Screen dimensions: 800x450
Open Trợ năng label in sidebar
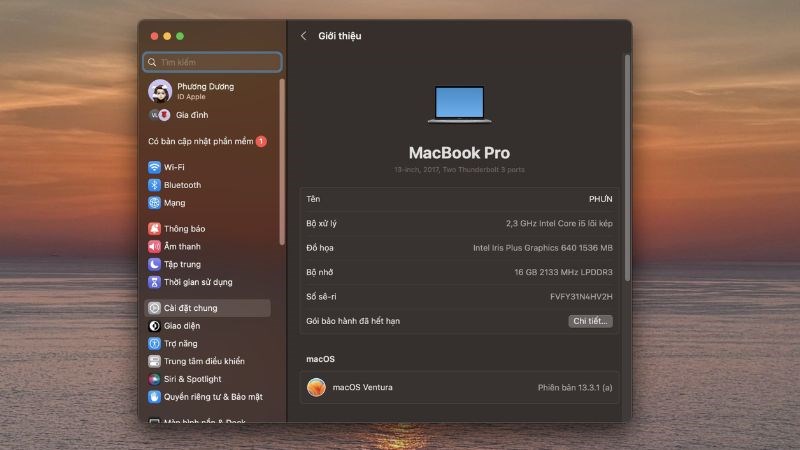180,343
